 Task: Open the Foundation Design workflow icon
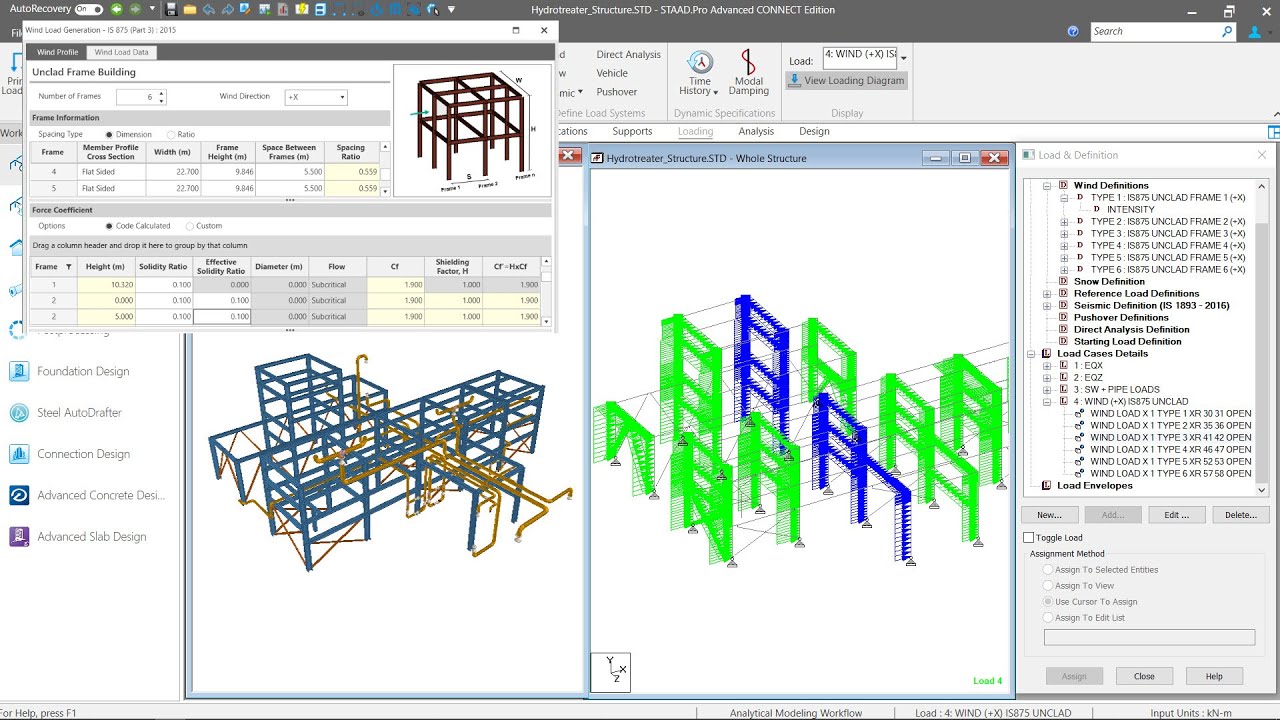[19, 371]
